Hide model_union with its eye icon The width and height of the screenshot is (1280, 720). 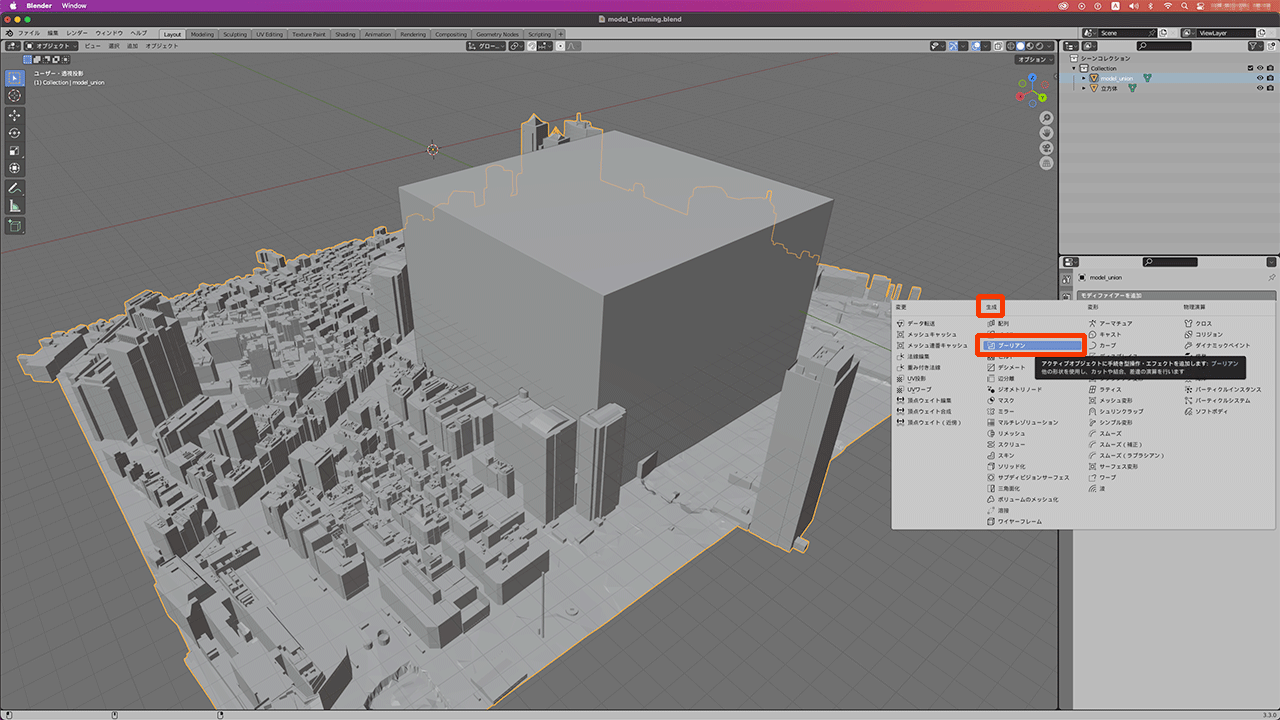[1260, 78]
